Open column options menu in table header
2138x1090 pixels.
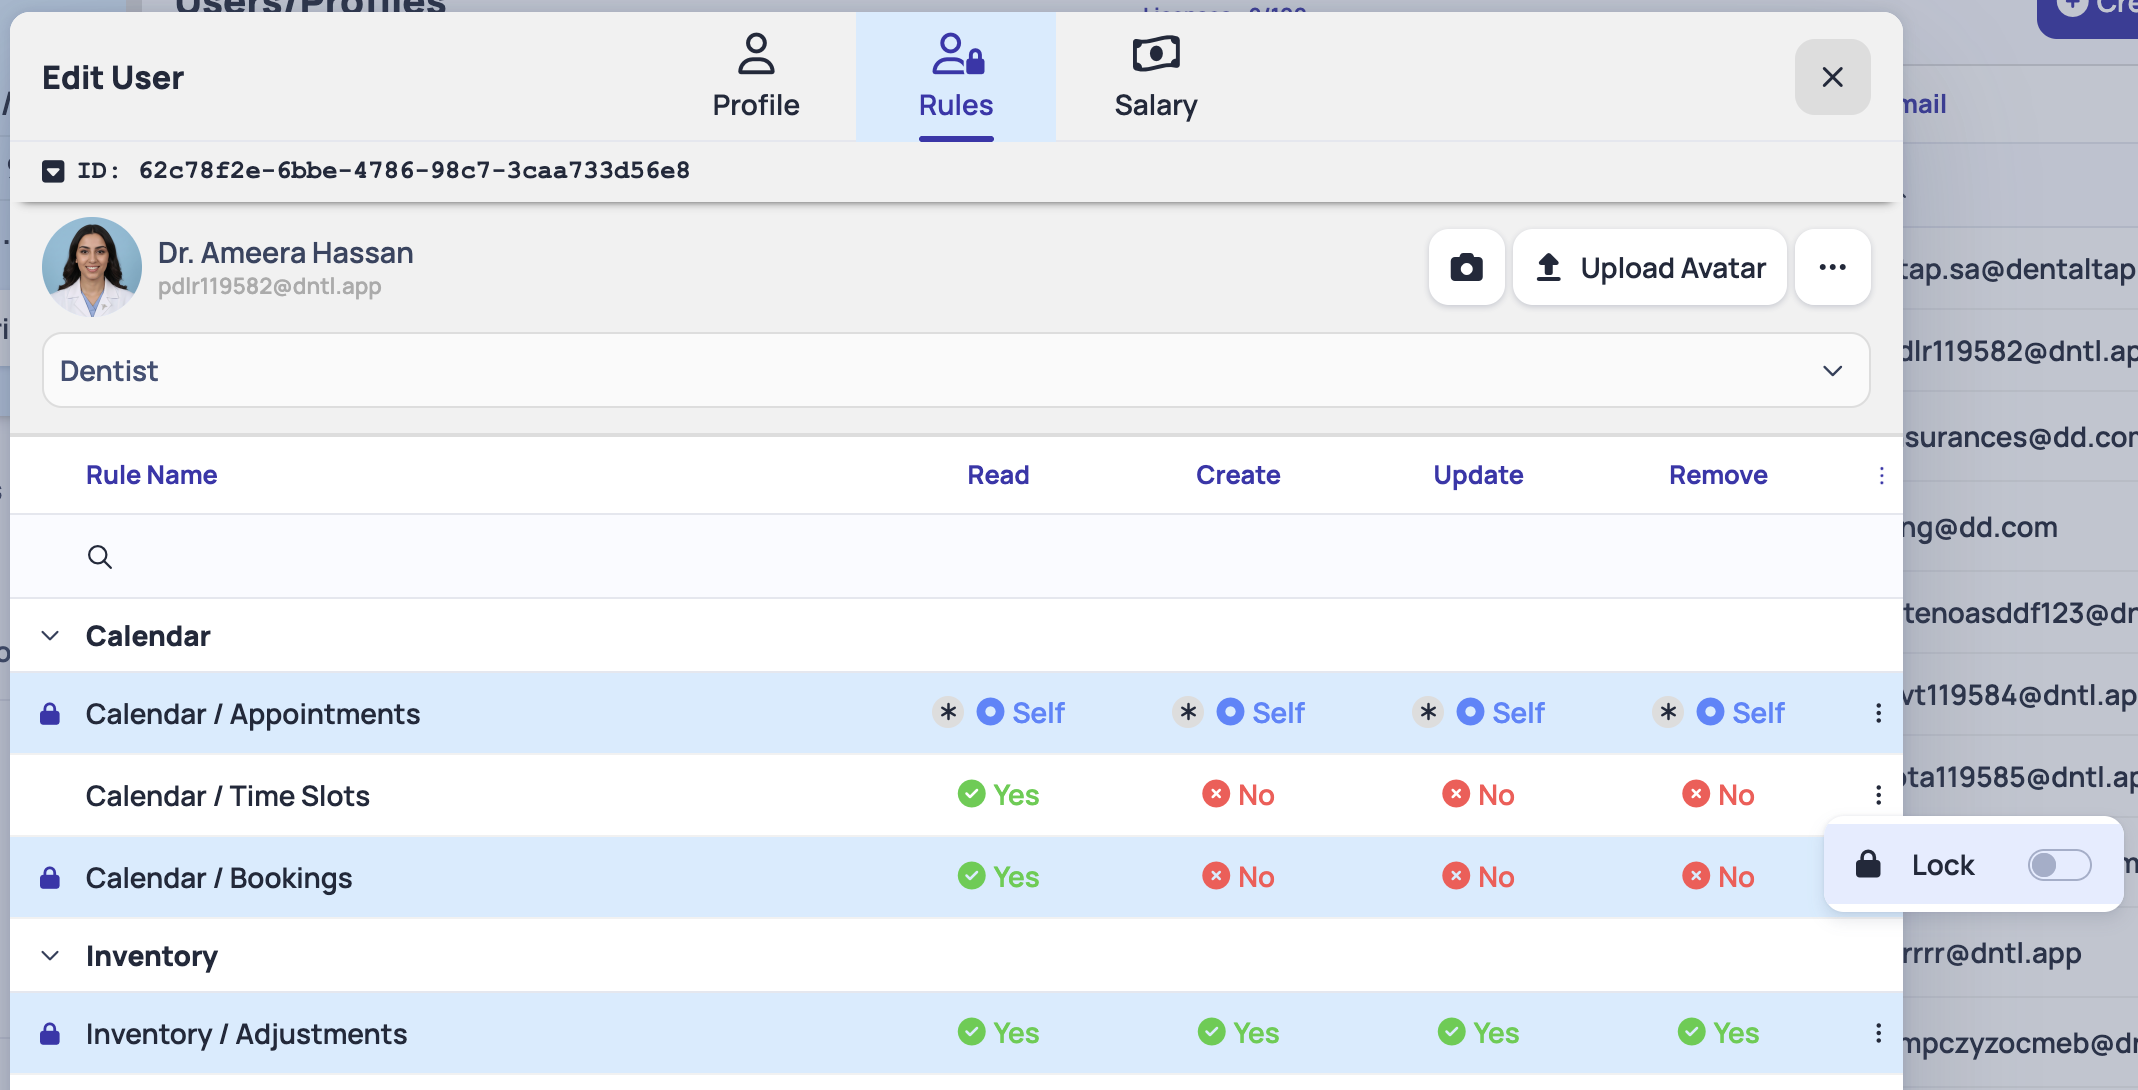click(x=1881, y=475)
